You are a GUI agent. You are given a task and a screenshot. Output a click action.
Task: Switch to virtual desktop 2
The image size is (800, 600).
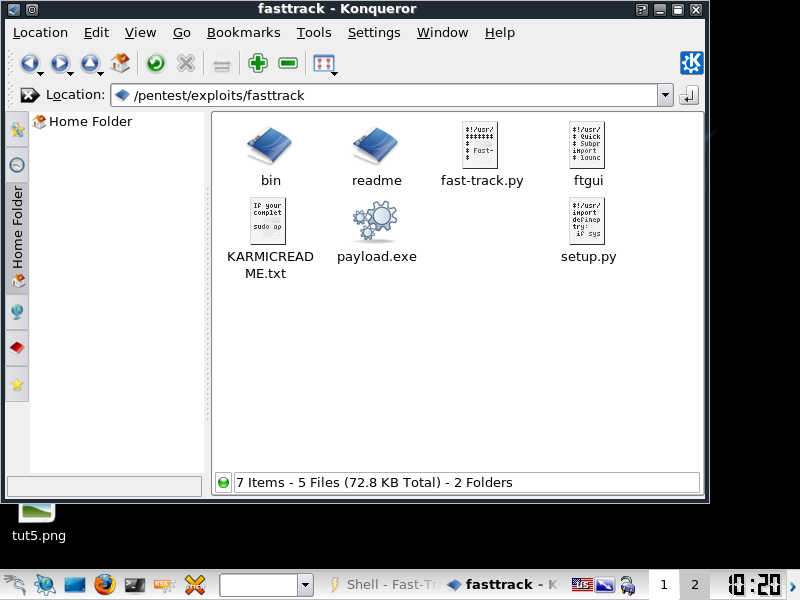pos(695,585)
